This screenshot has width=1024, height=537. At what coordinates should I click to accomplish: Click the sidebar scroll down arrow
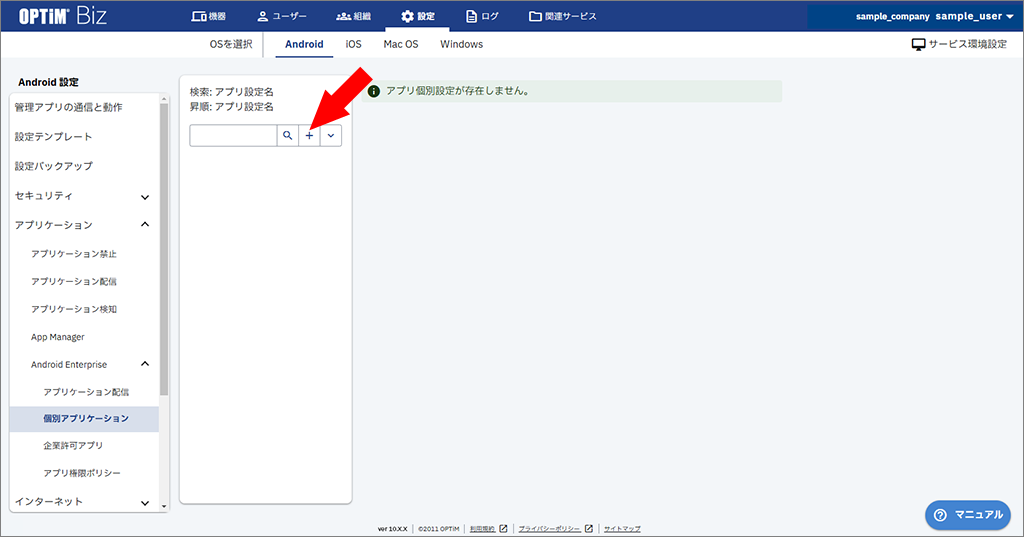(164, 506)
